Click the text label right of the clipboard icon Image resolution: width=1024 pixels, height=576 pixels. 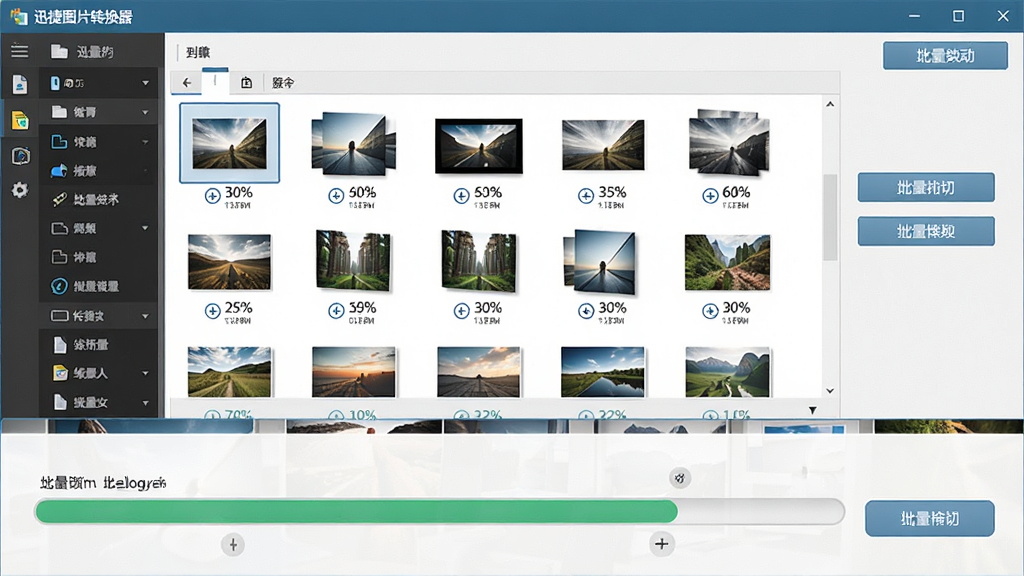[283, 83]
